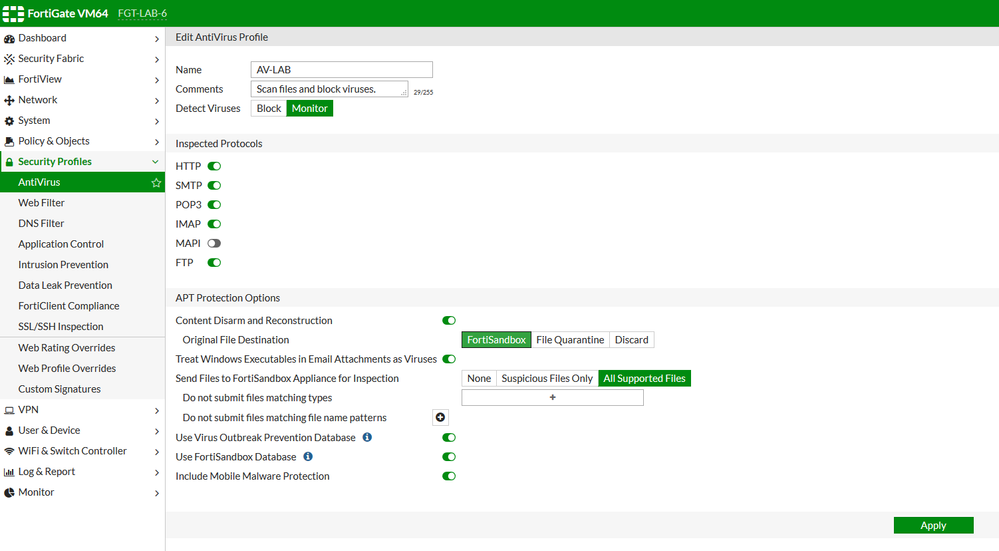Click the User & Device icon
This screenshot has width=999, height=551.
pyautogui.click(x=9, y=431)
